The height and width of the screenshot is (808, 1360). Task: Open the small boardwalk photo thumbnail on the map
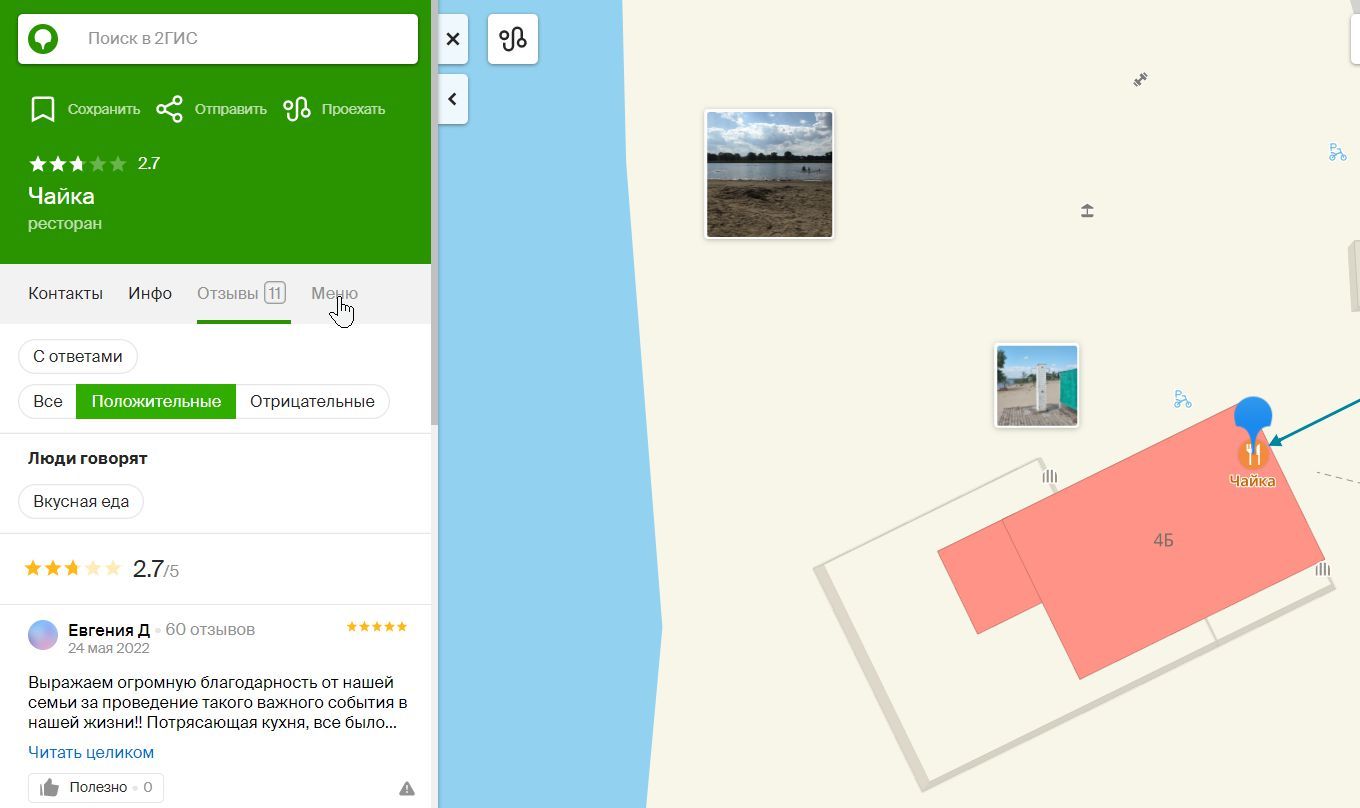1037,386
